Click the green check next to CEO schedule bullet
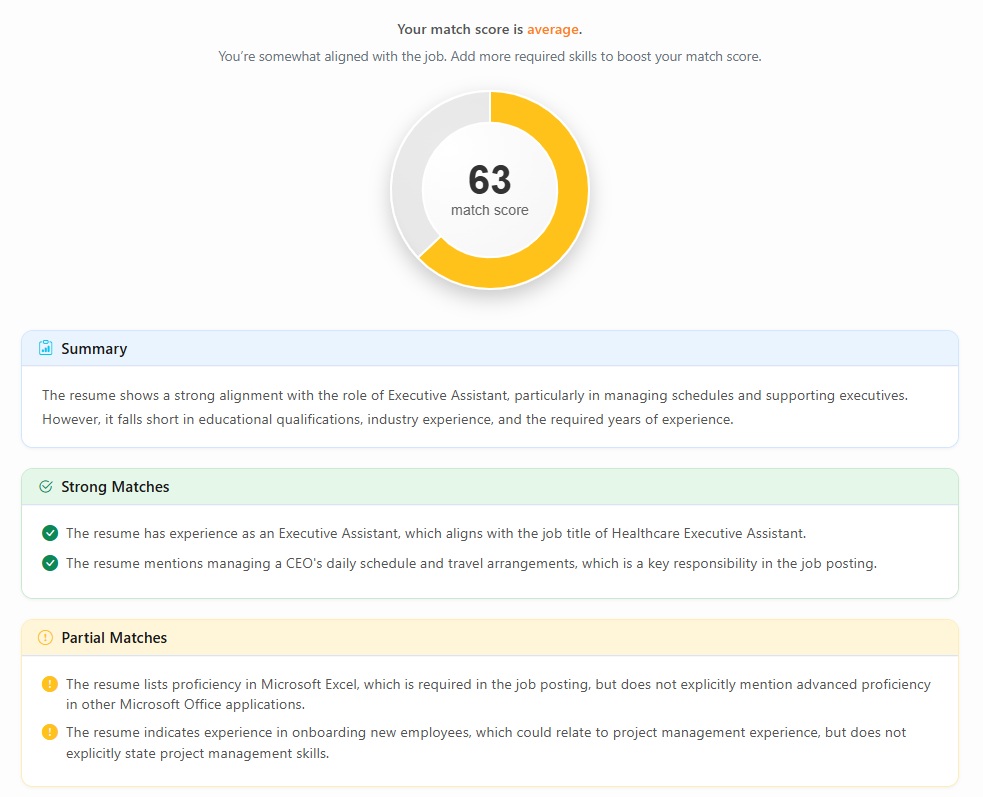This screenshot has height=797, width=983. click(50, 563)
